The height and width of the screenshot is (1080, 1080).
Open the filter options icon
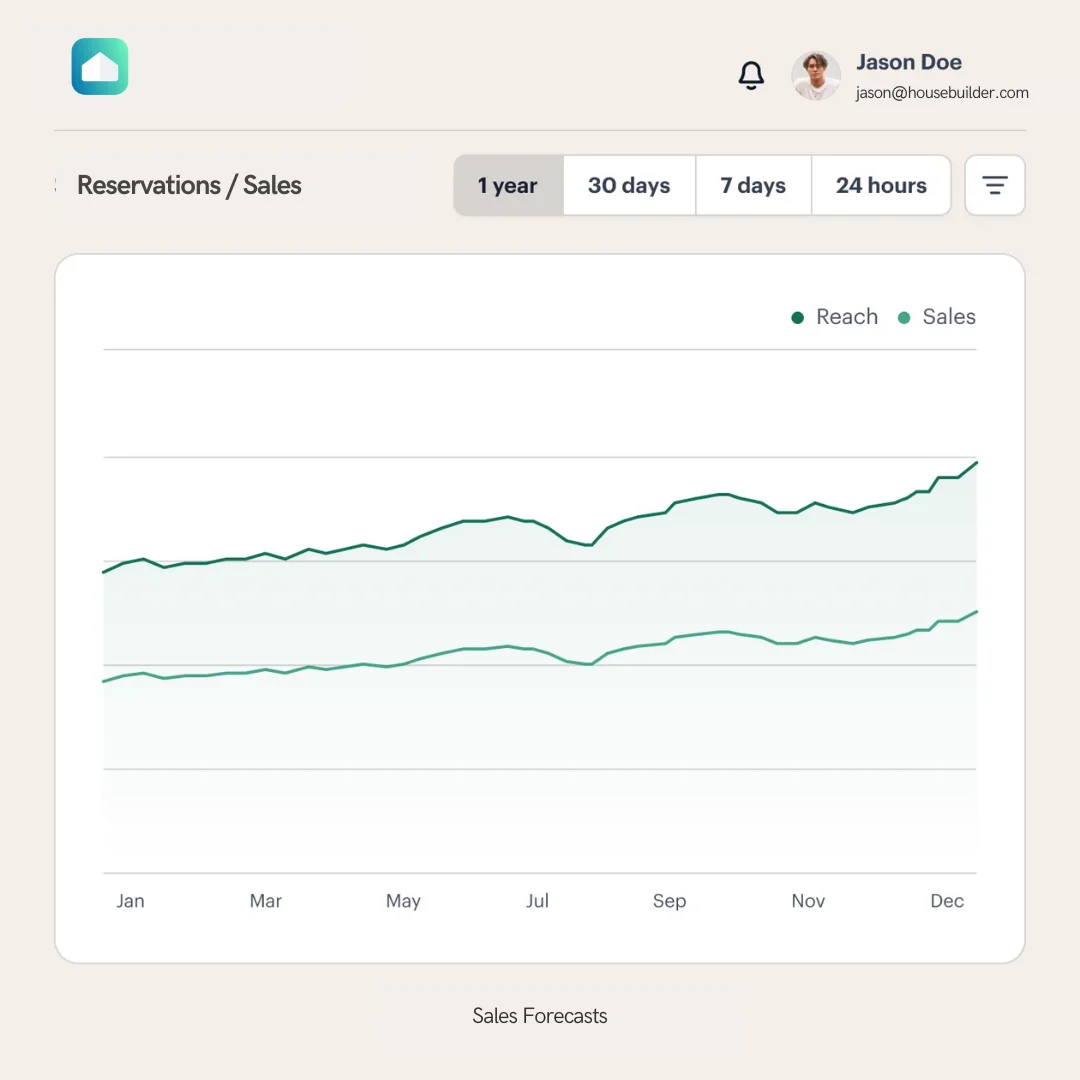click(x=994, y=185)
